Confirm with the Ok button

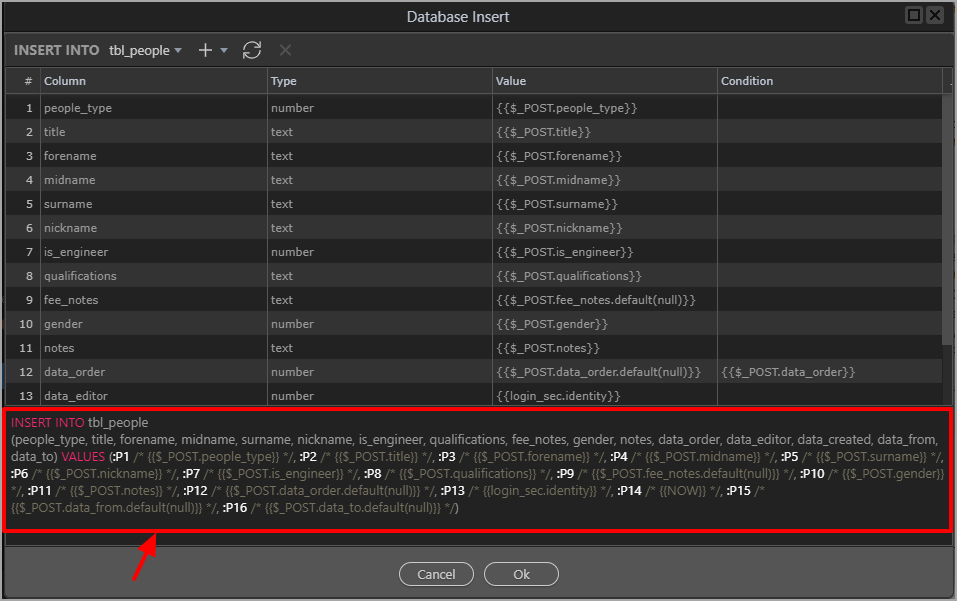point(521,574)
